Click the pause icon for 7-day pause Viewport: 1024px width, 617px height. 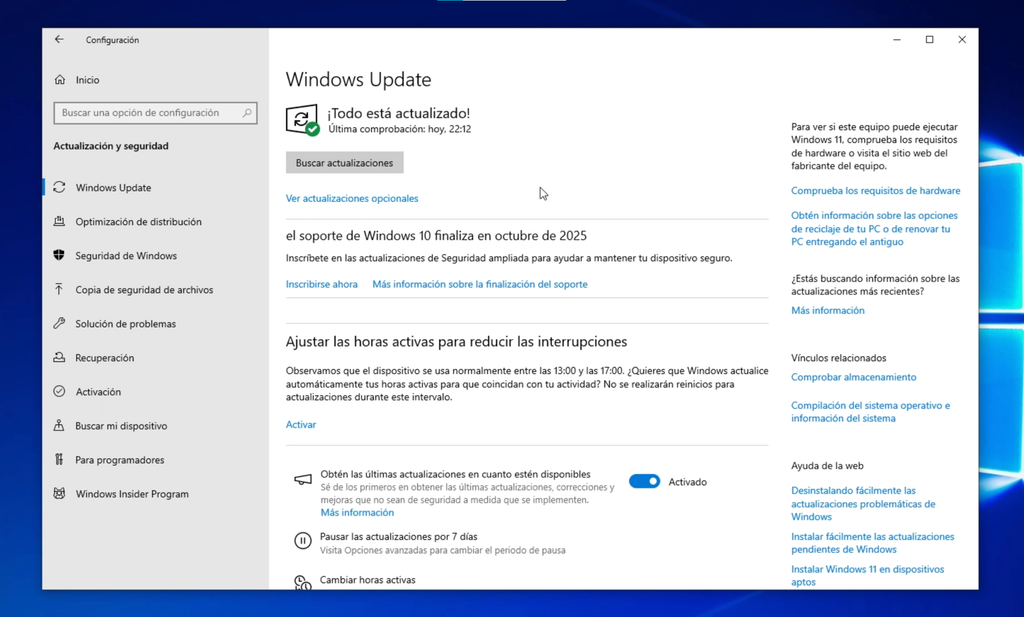[x=302, y=541]
